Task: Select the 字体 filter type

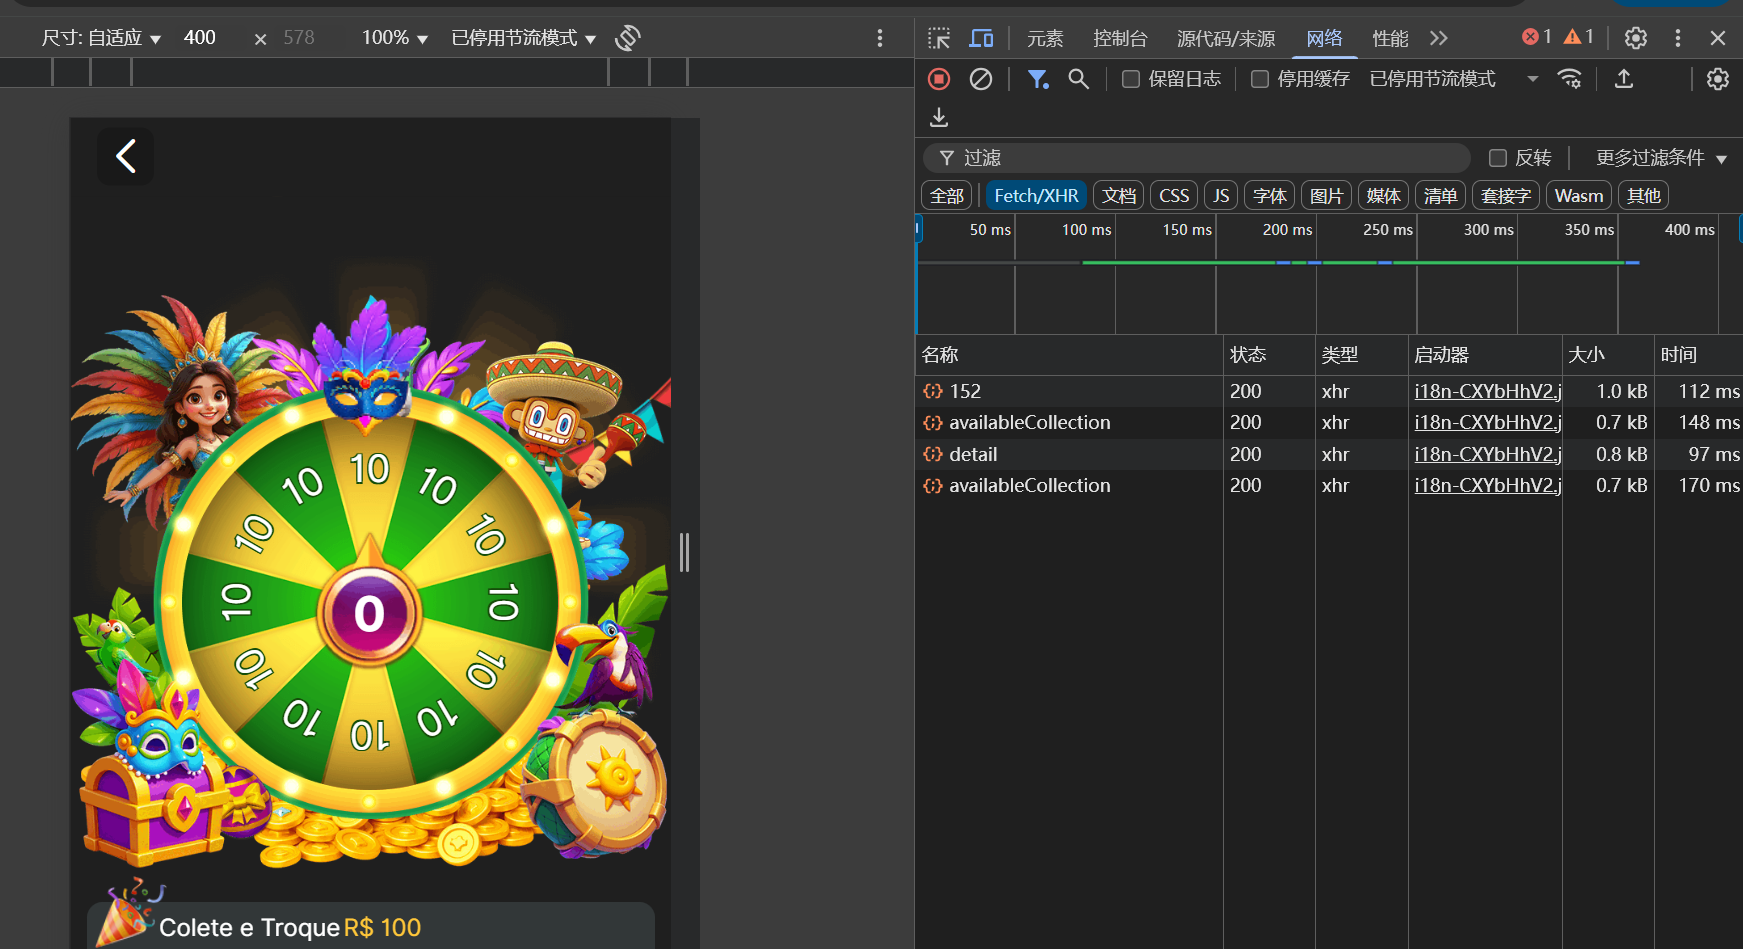Action: tap(1270, 196)
